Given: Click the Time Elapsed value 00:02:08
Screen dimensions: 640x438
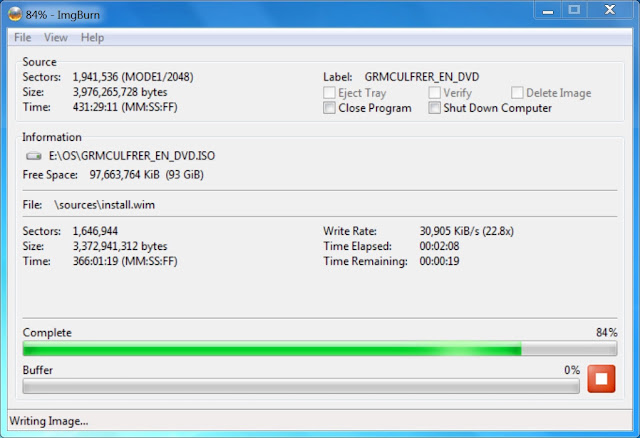Looking at the screenshot, I should click(439, 246).
